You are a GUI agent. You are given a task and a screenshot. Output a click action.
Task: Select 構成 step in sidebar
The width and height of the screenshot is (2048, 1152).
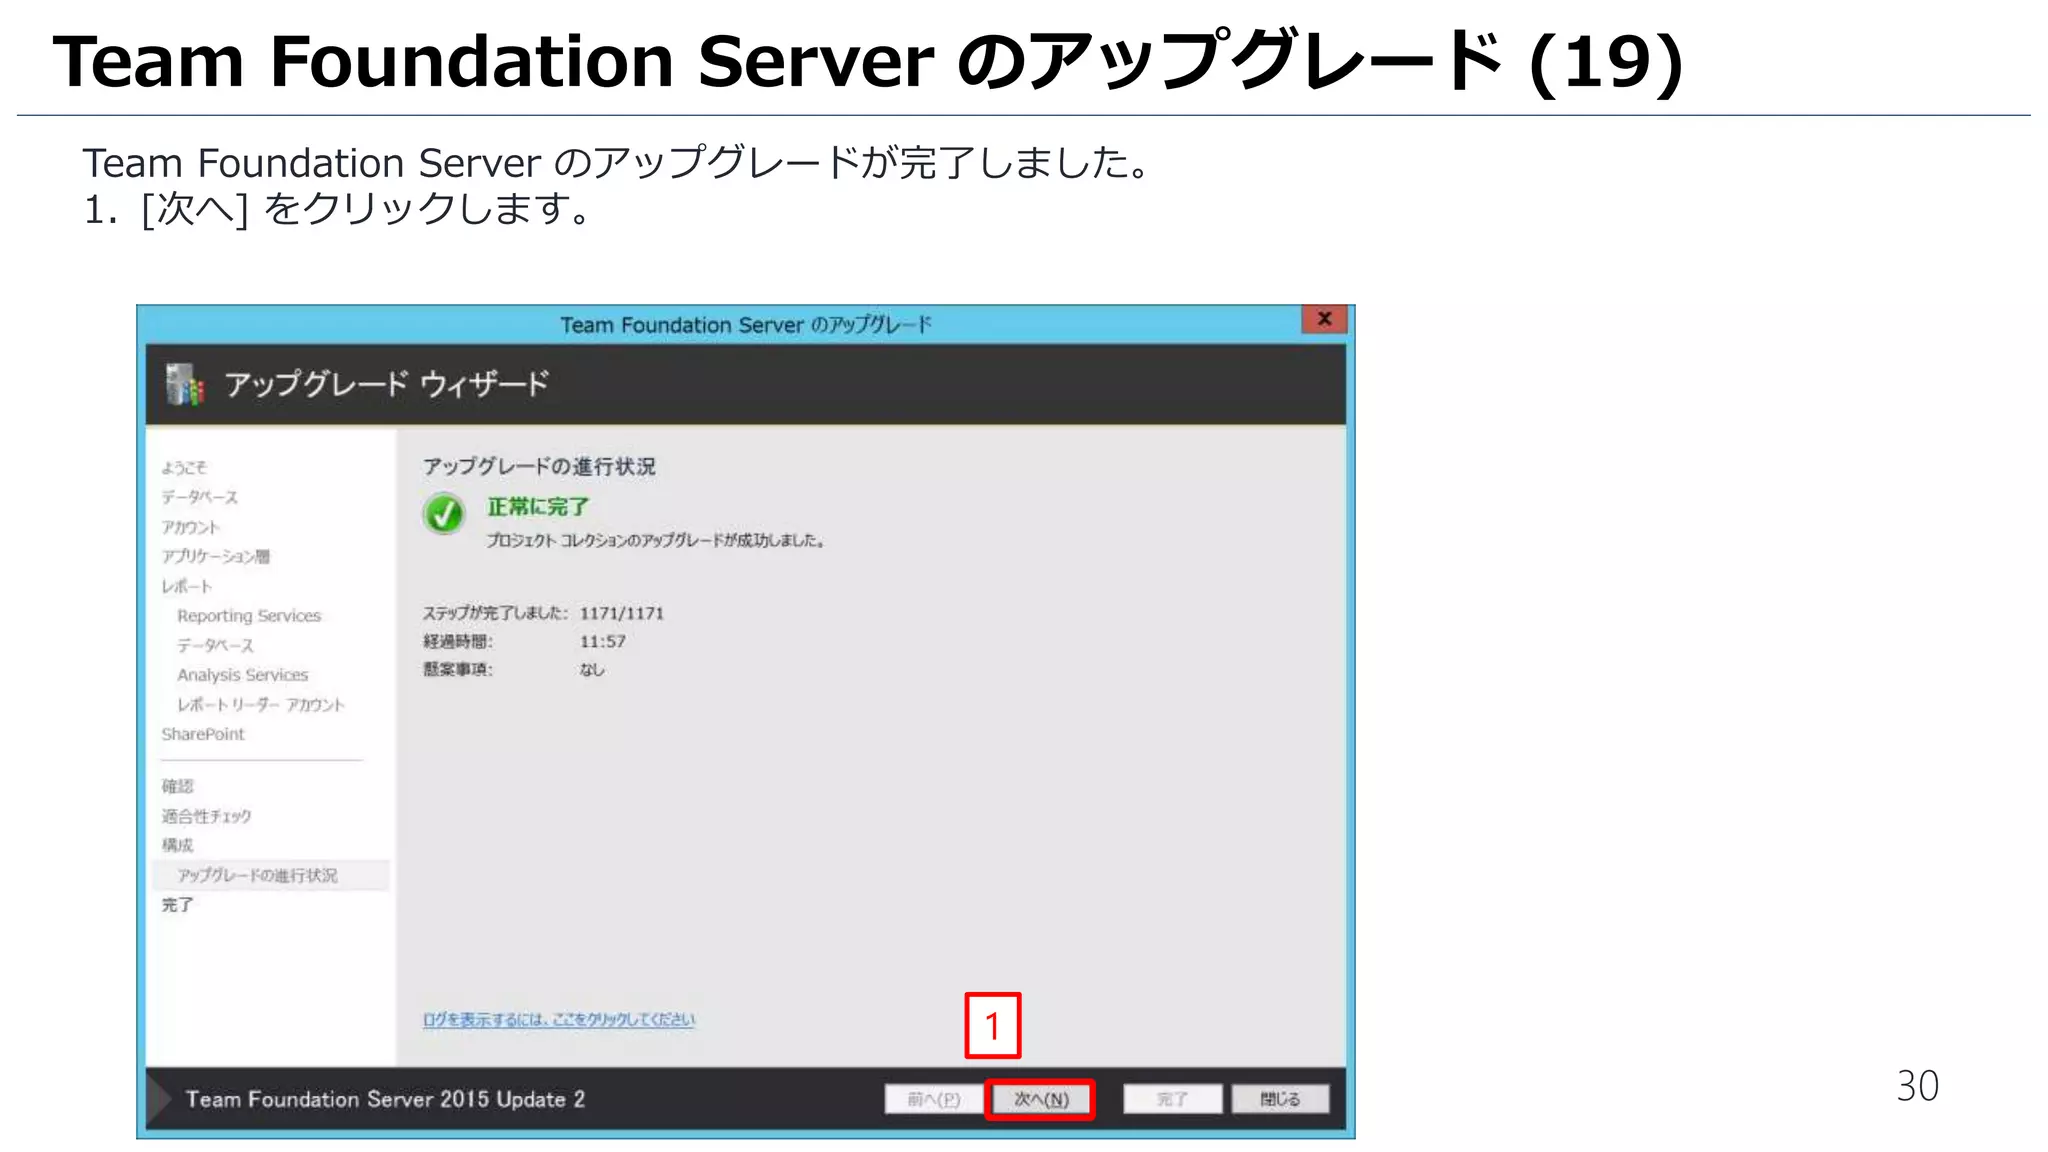[x=177, y=845]
